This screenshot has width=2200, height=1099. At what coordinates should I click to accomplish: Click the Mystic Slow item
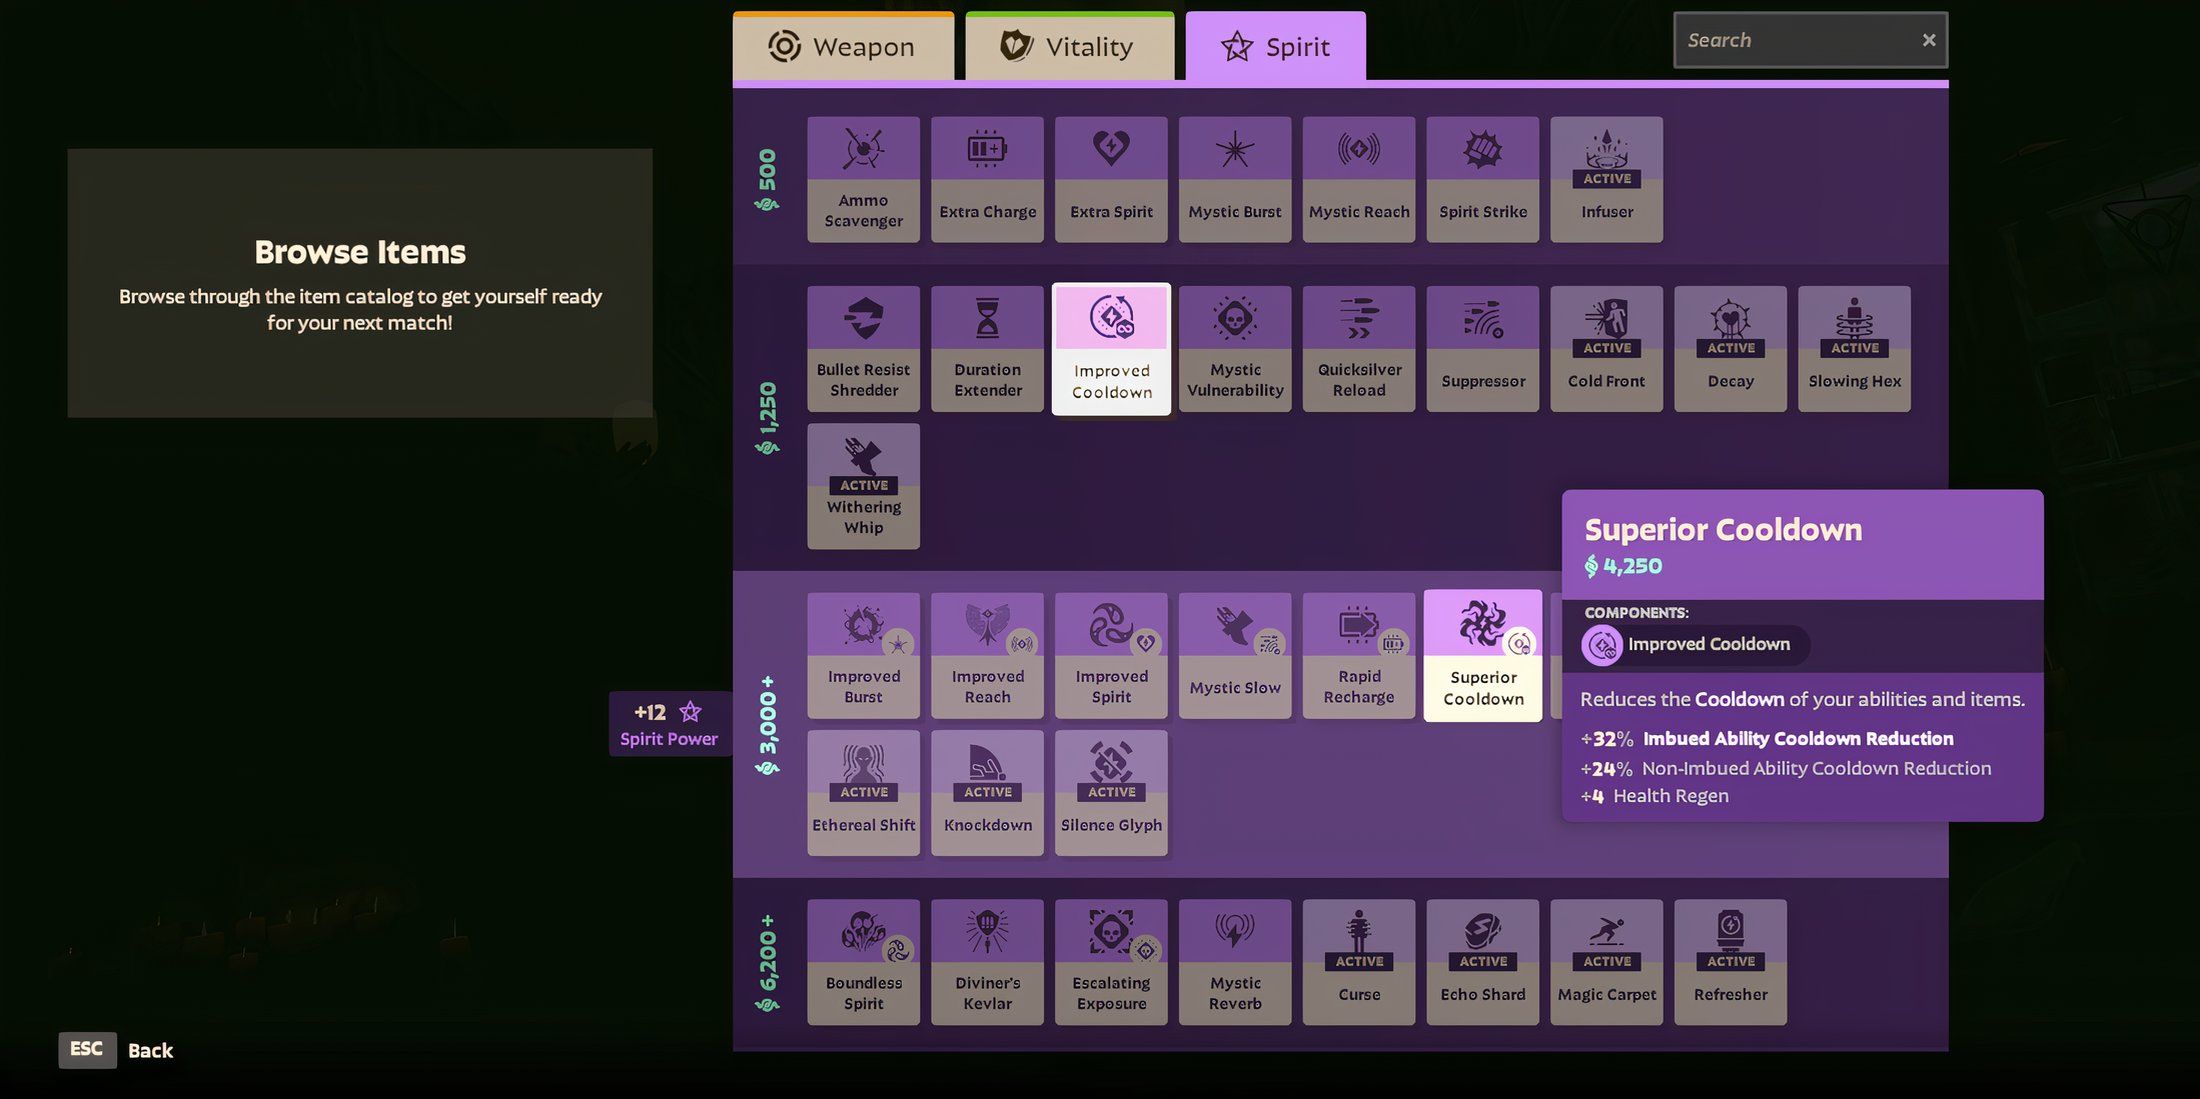click(x=1235, y=656)
